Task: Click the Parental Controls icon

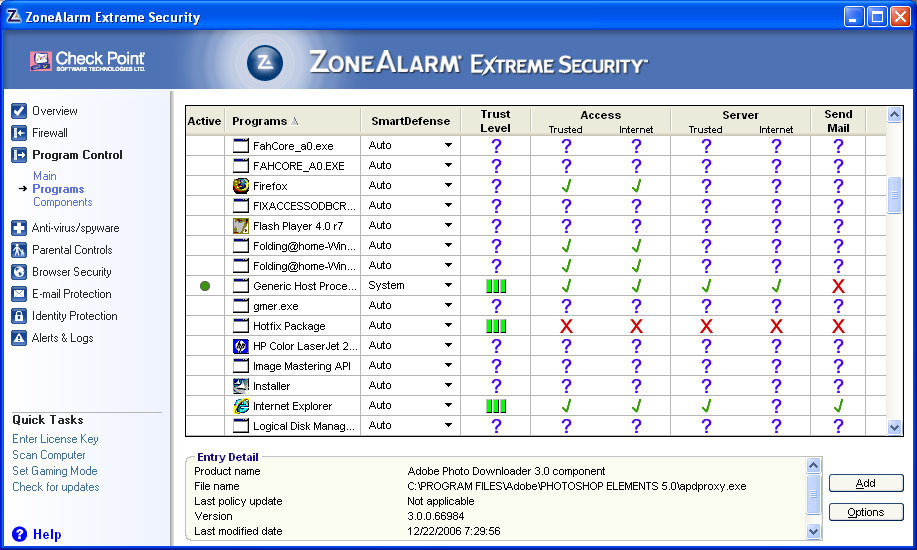Action: tap(19, 250)
